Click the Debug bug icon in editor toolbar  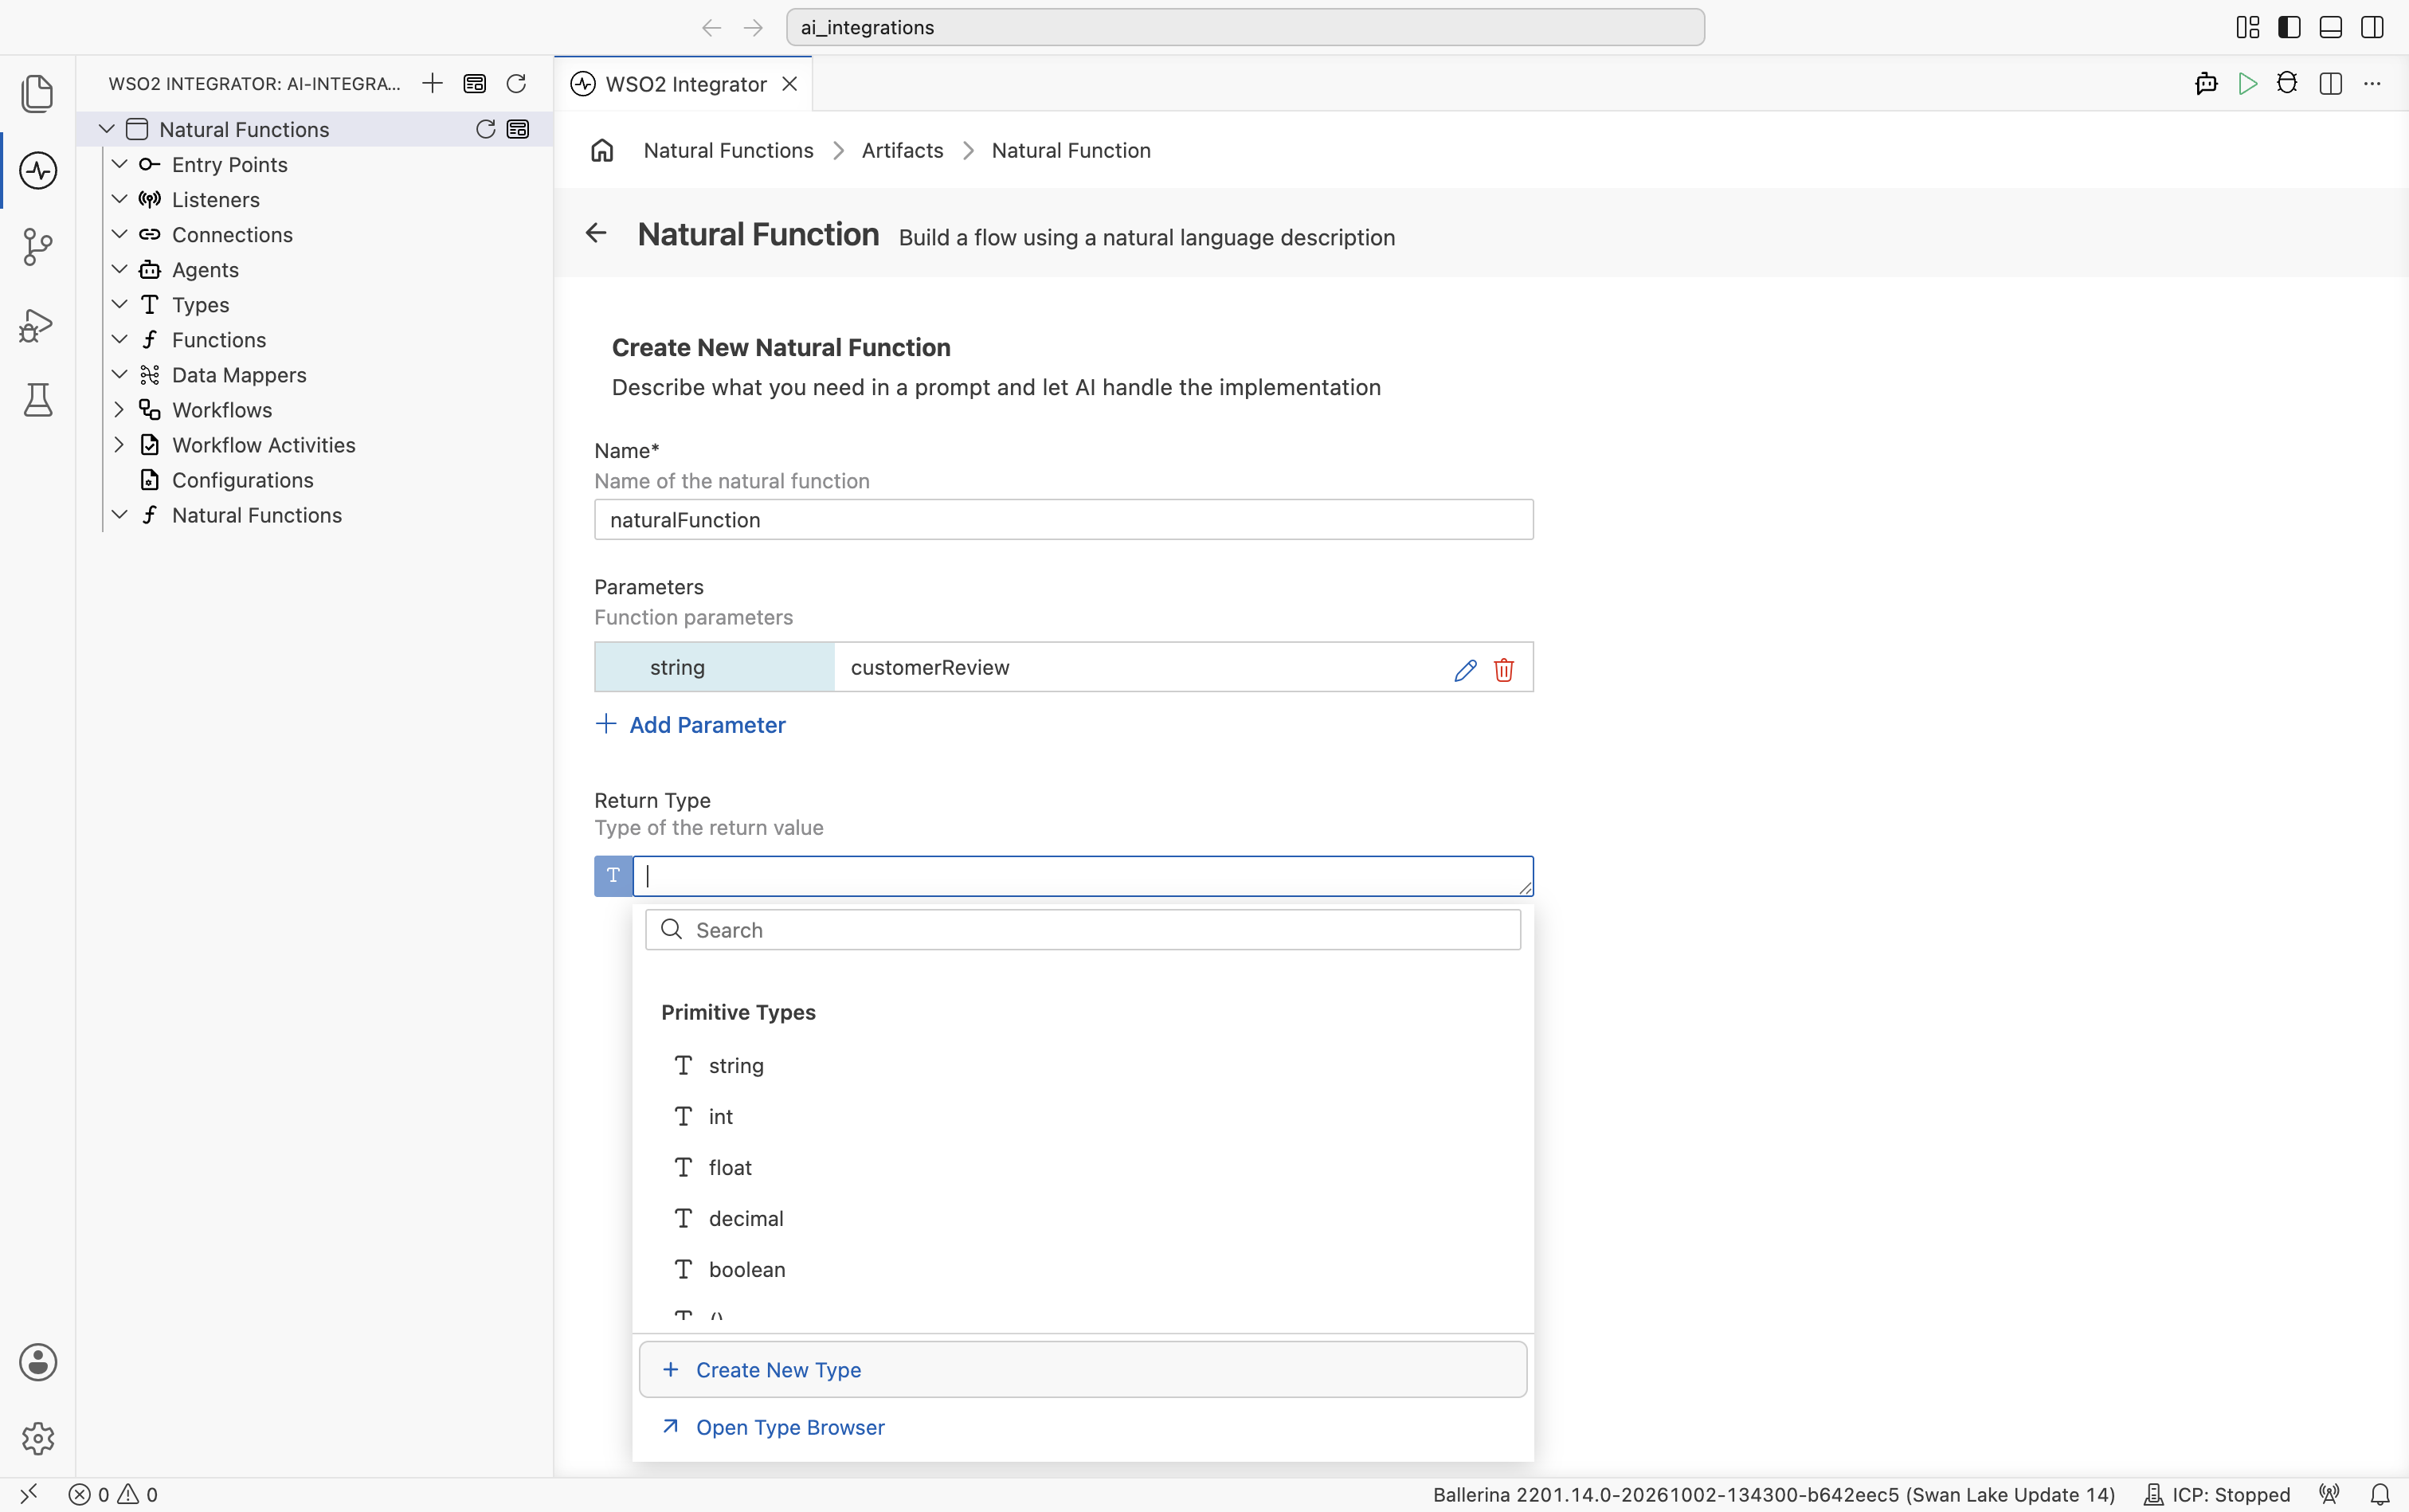[2287, 83]
